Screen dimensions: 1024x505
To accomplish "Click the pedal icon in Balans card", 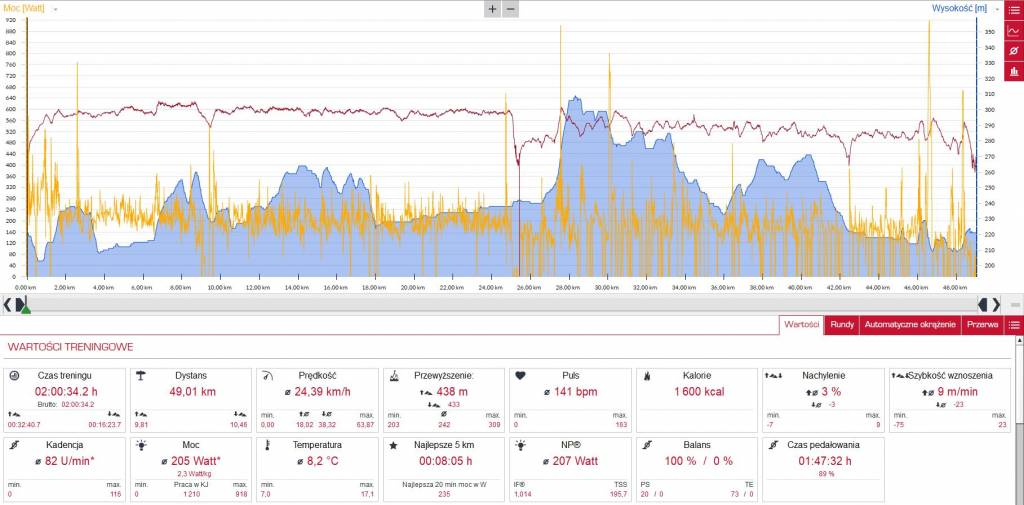I will pos(647,445).
